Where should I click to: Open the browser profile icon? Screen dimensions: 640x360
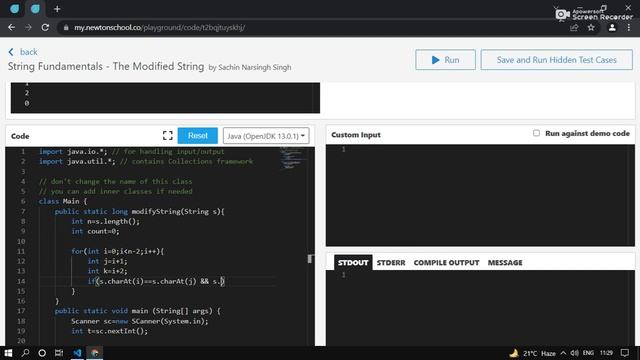tap(612, 28)
